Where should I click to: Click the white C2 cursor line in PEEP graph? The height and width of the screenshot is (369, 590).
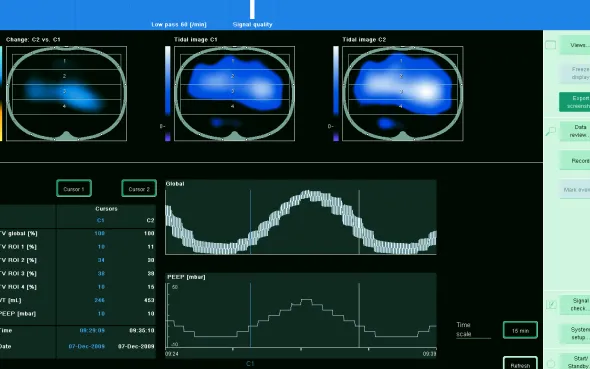359,315
